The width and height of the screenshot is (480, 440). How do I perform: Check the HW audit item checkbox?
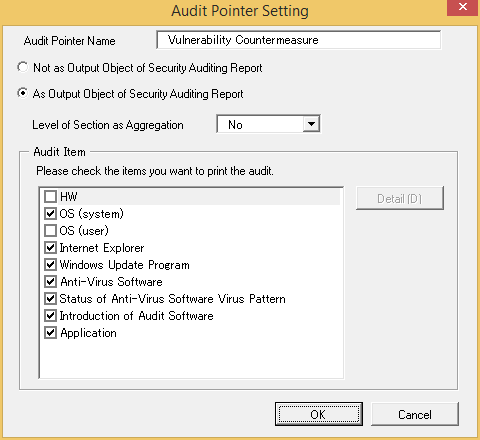(50, 197)
